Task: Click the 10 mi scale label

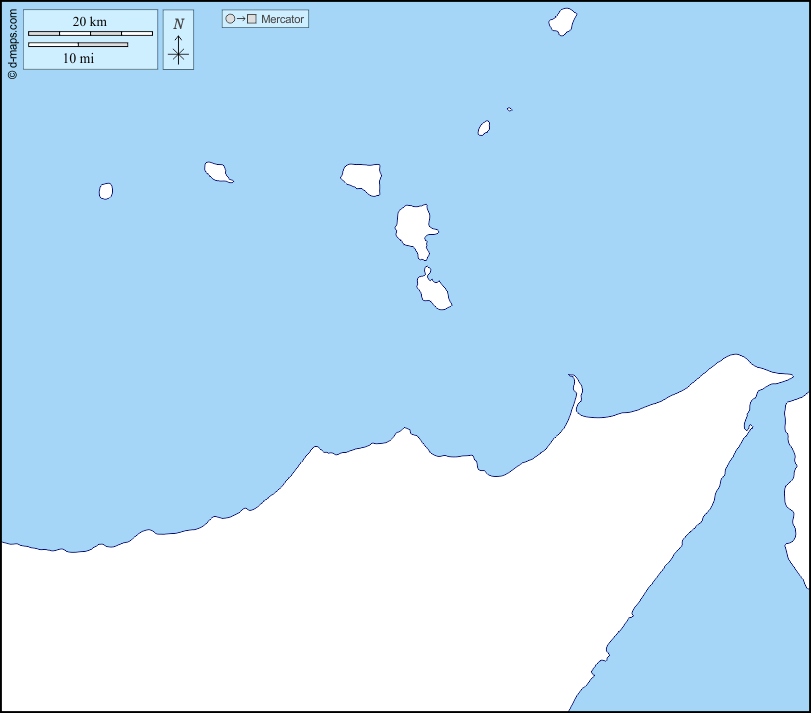Action: pos(78,58)
